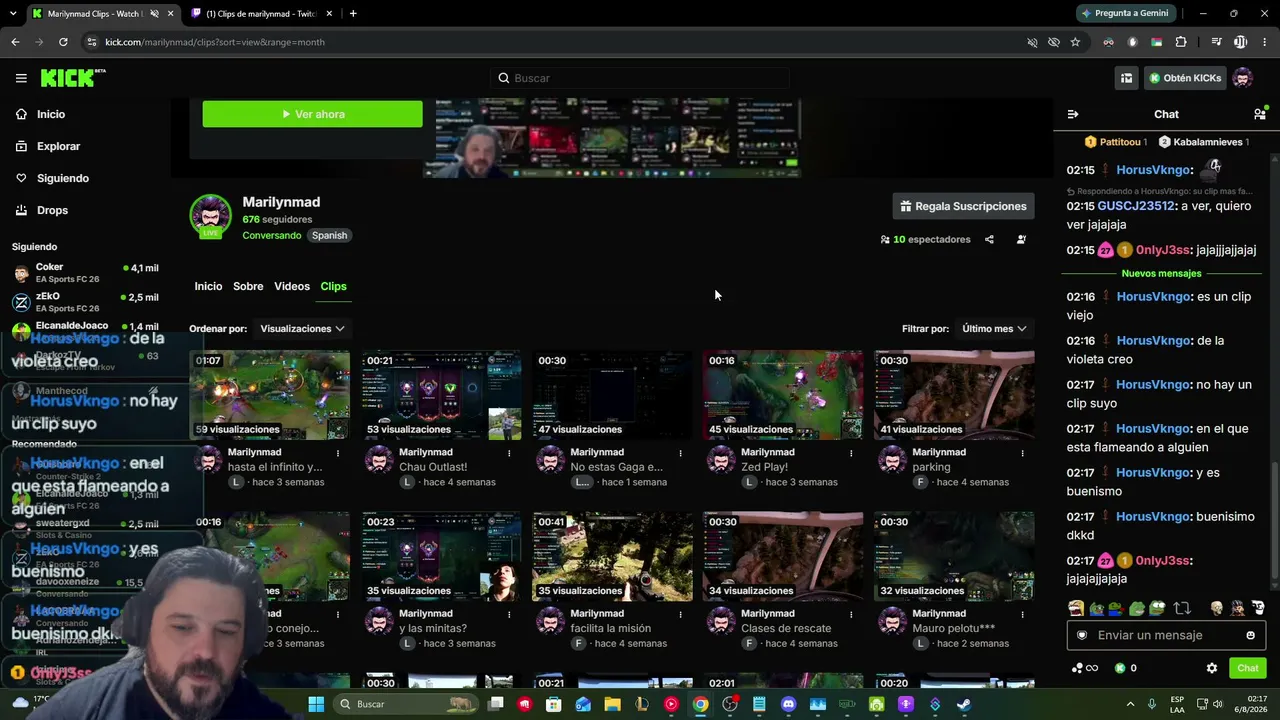Viewport: 1280px width, 720px height.
Task: Go to Explorar in the sidebar
Action: click(58, 146)
